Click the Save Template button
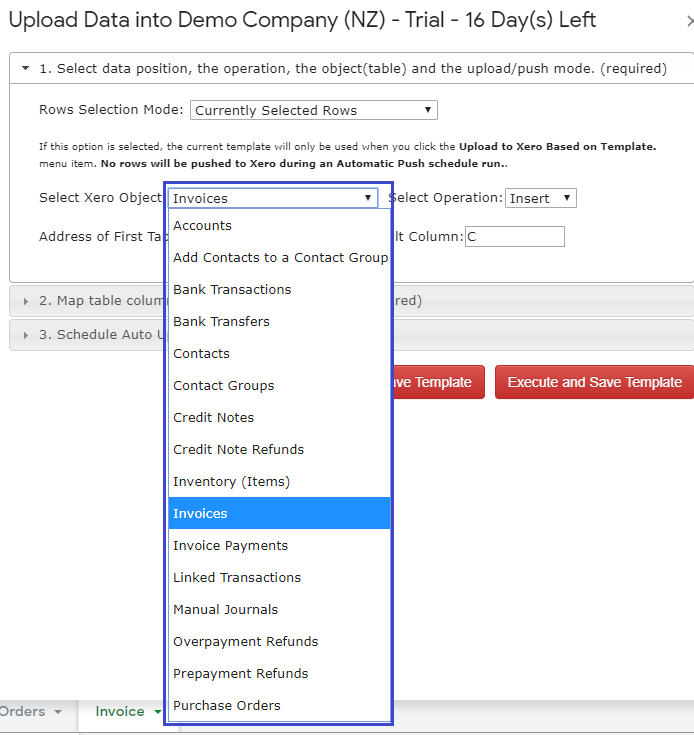Image resolution: width=694 pixels, height=735 pixels. [439, 382]
